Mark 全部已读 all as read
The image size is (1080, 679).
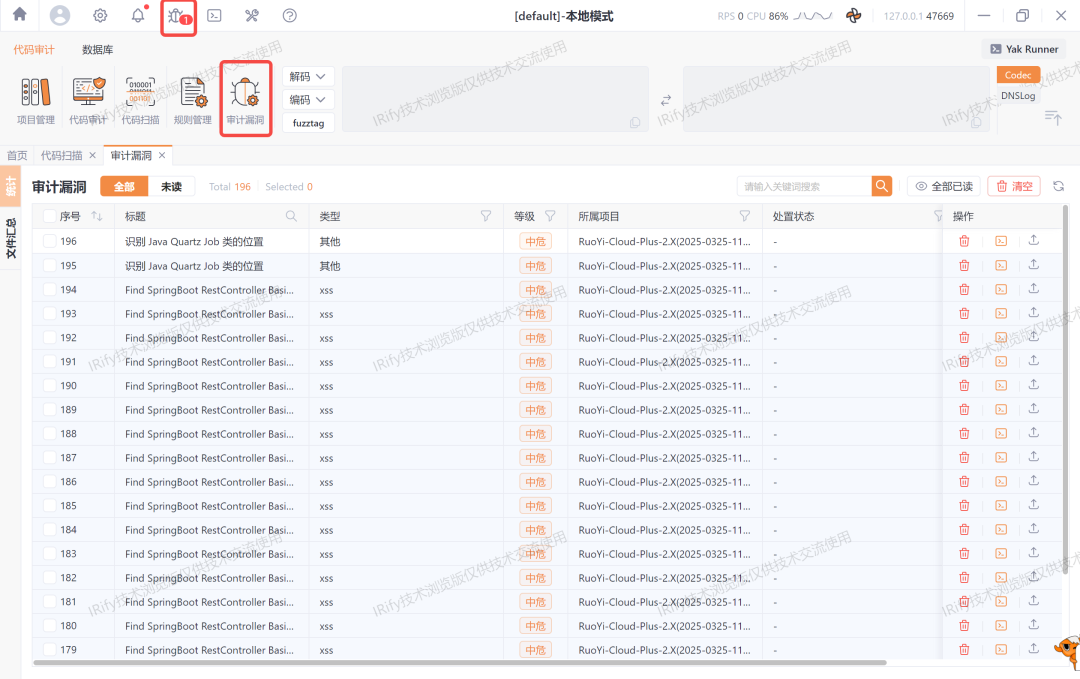944,186
